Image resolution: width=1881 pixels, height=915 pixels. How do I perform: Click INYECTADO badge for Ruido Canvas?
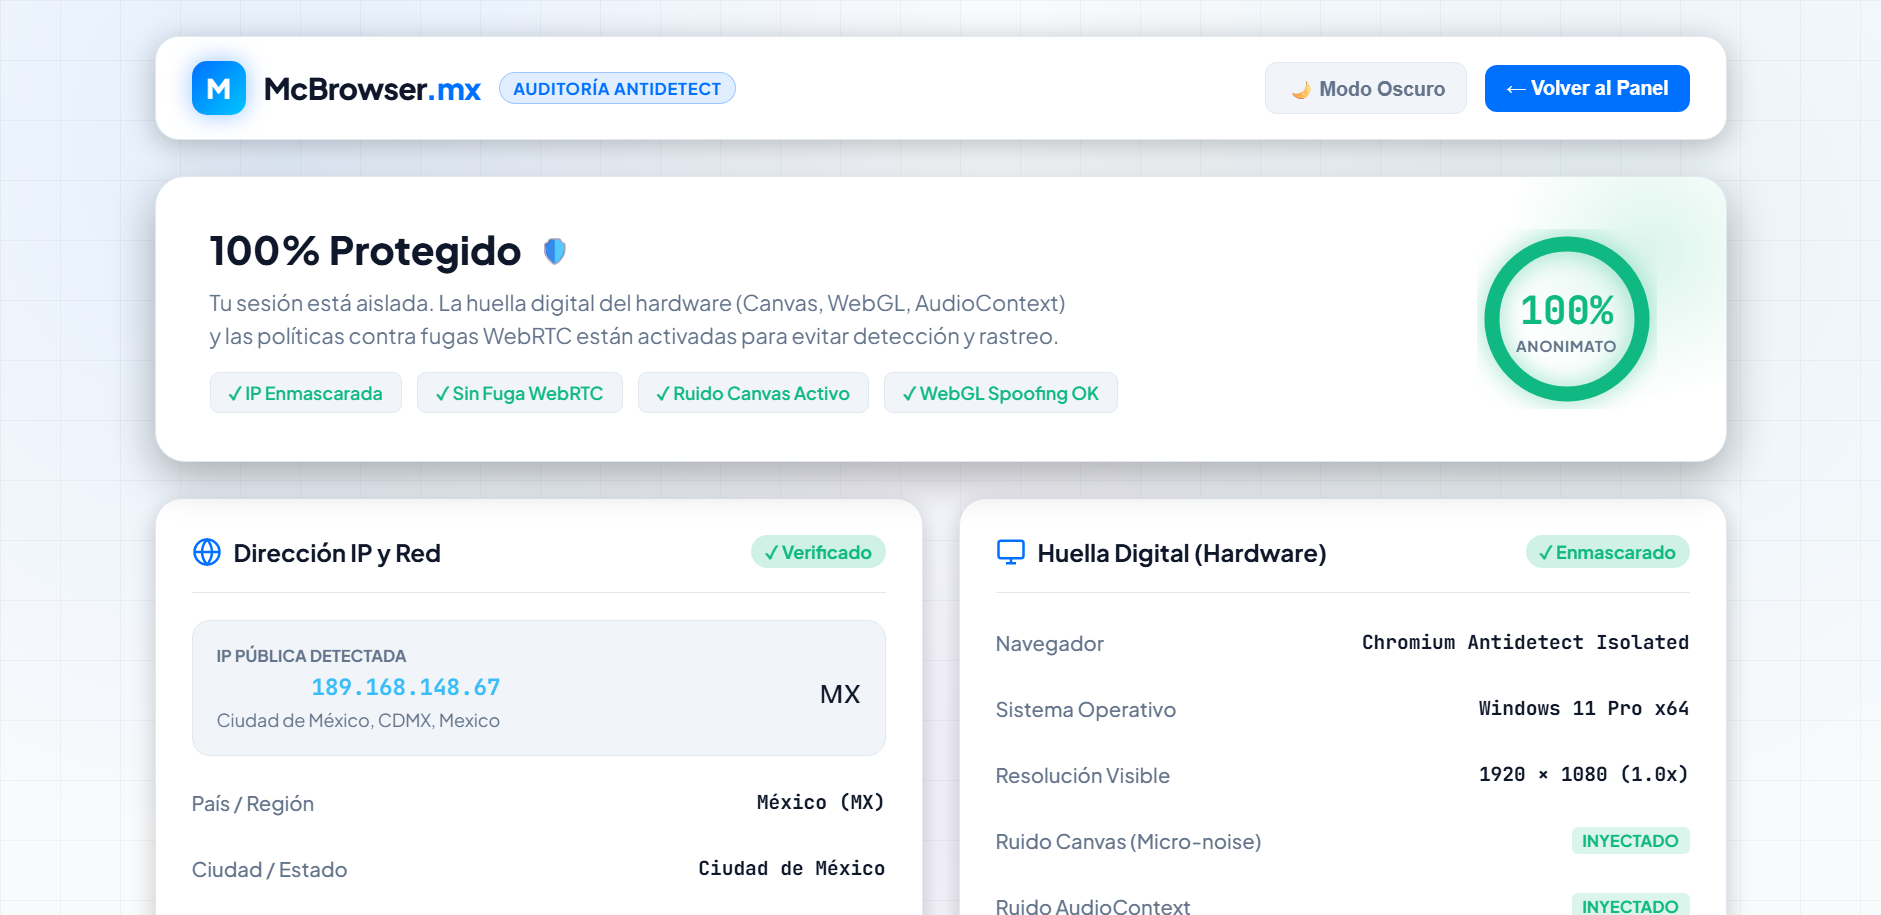[x=1630, y=841]
